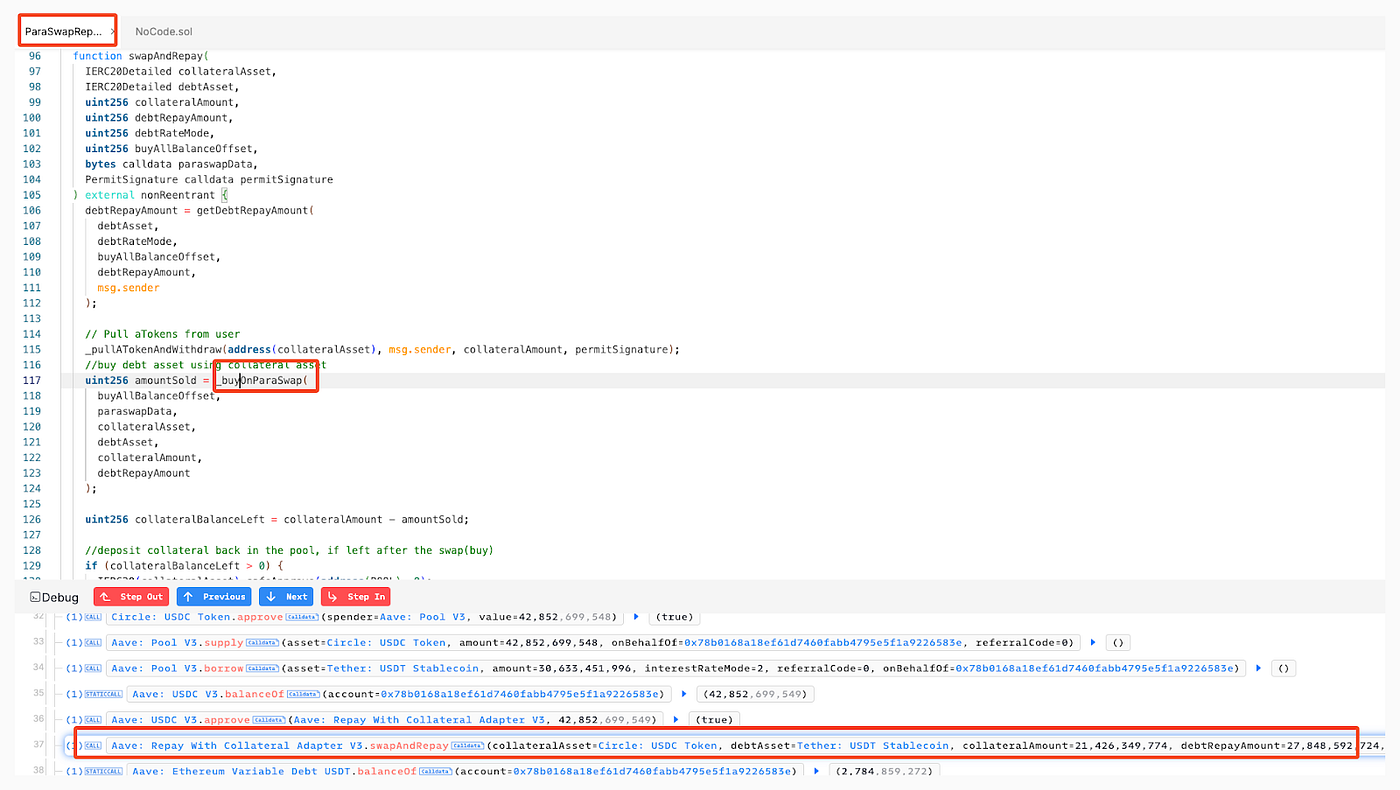The image size is (1400, 790).
Task: Click the Next down-arrow stepping icon
Action: 270,596
